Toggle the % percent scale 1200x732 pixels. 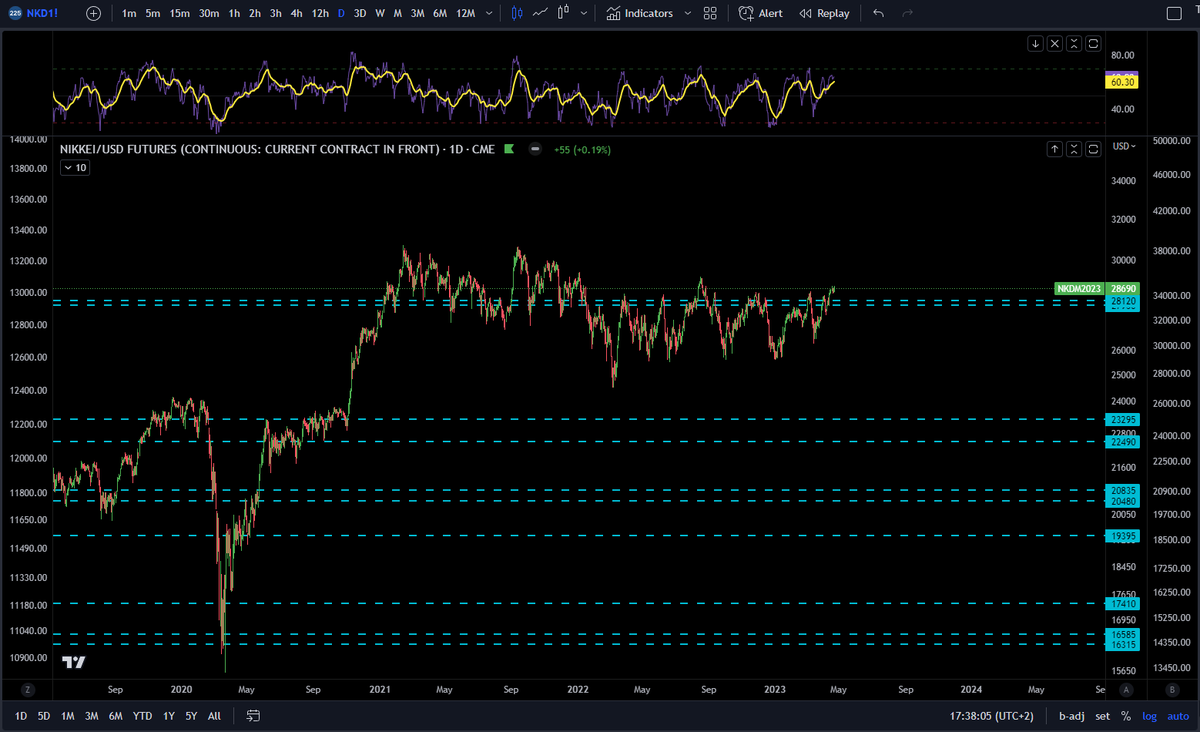1126,716
